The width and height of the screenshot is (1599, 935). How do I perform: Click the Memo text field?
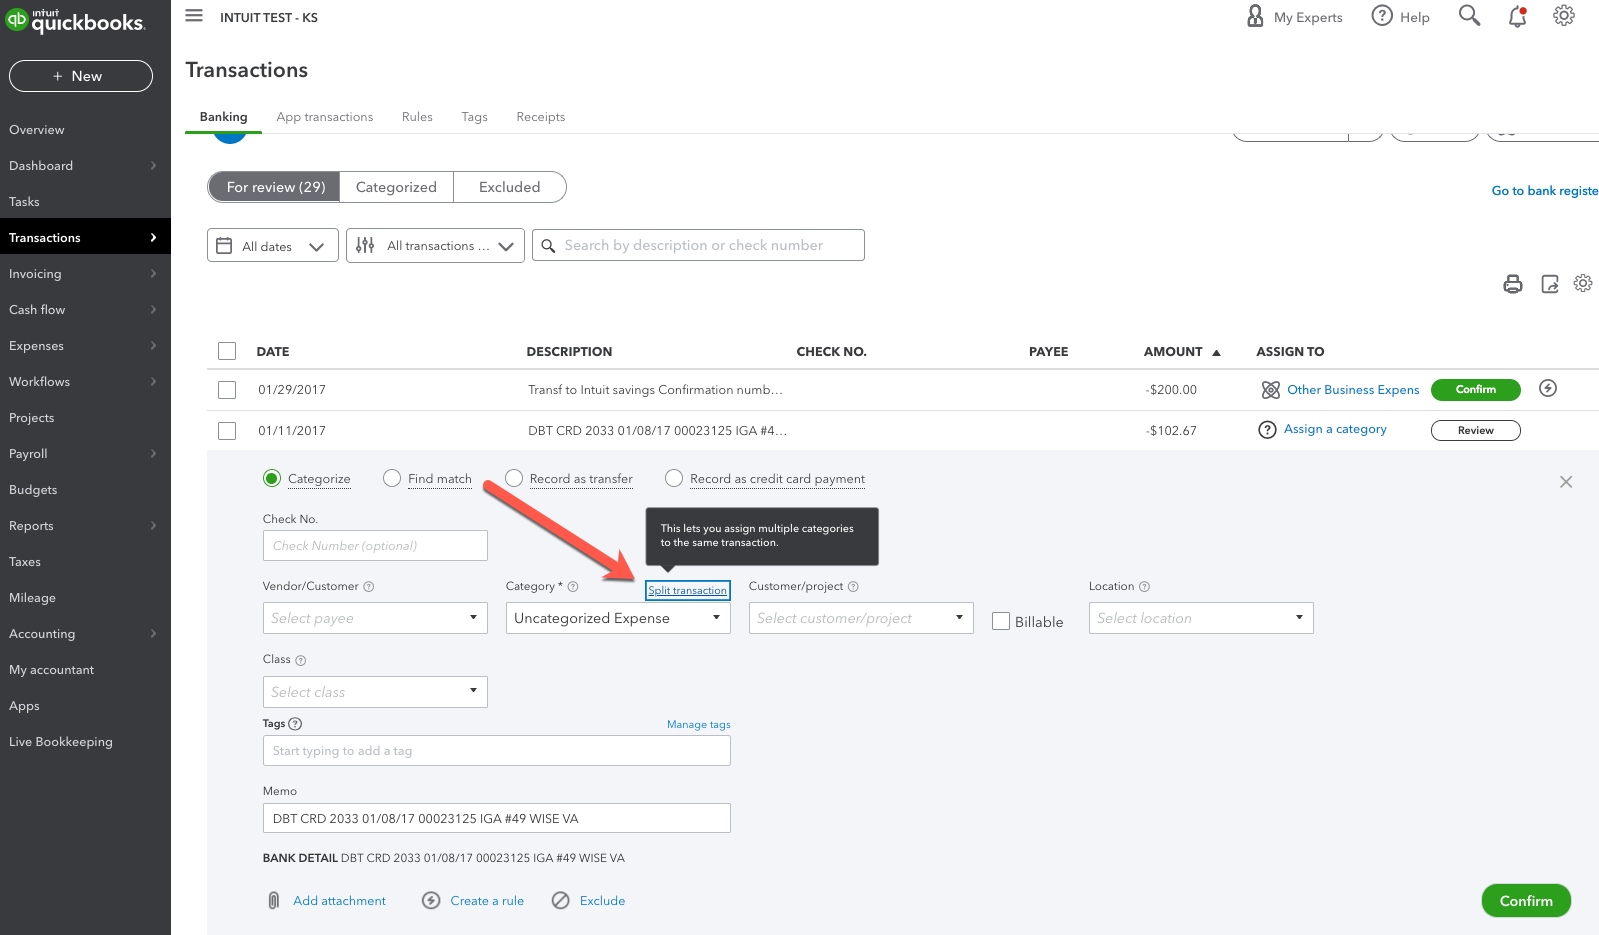click(497, 818)
